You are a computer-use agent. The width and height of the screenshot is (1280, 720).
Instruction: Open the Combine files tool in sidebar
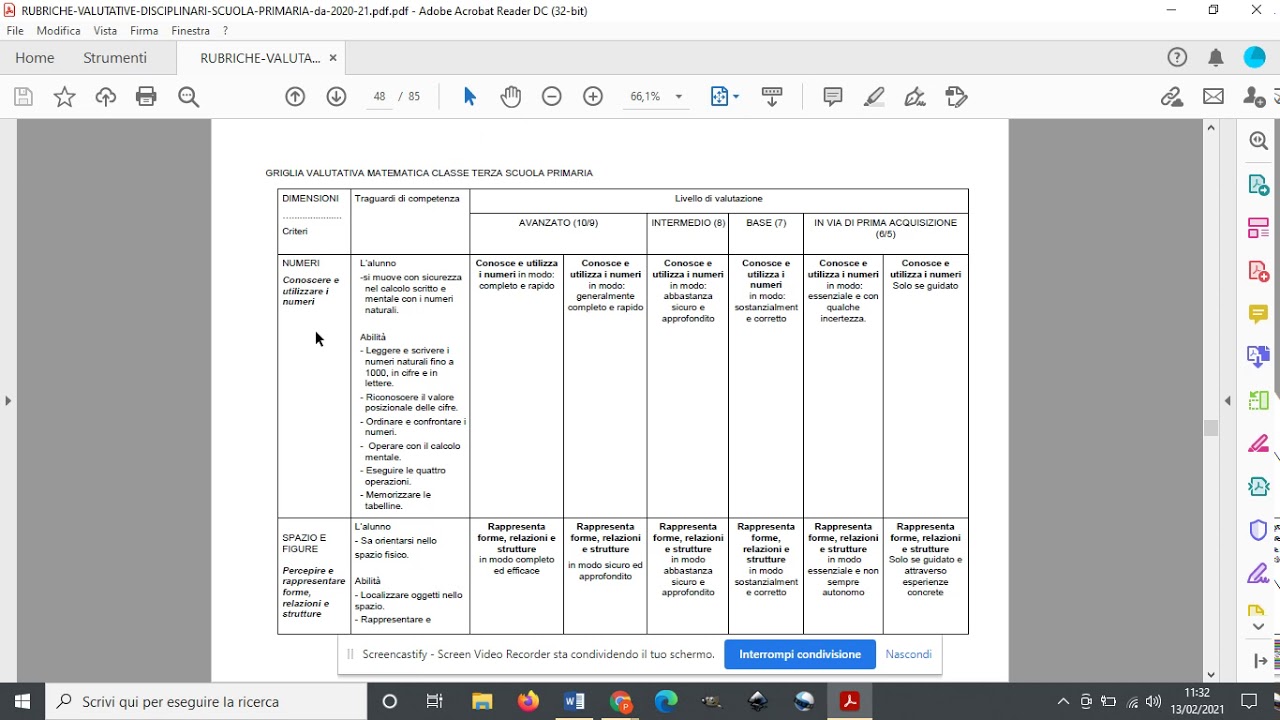pyautogui.click(x=1259, y=357)
